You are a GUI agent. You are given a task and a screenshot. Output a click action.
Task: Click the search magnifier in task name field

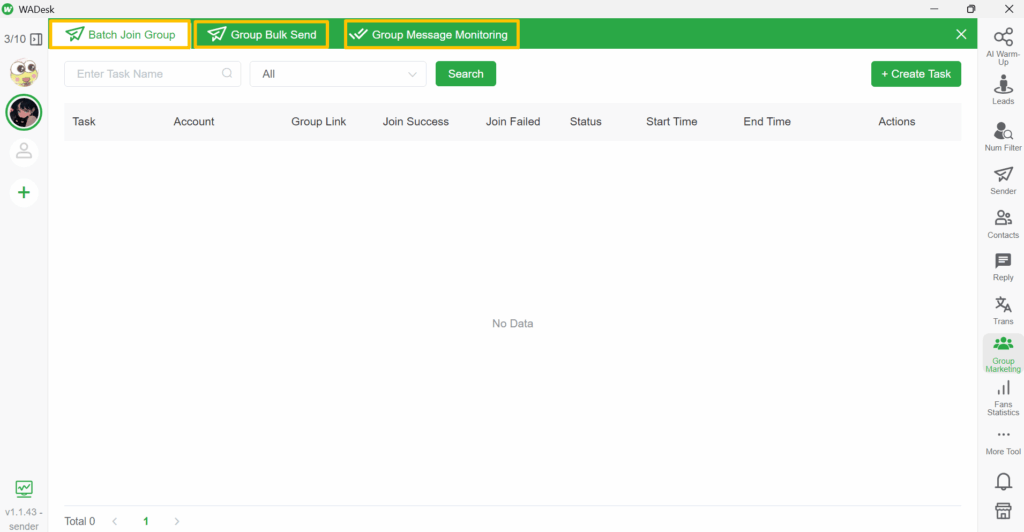tap(227, 73)
